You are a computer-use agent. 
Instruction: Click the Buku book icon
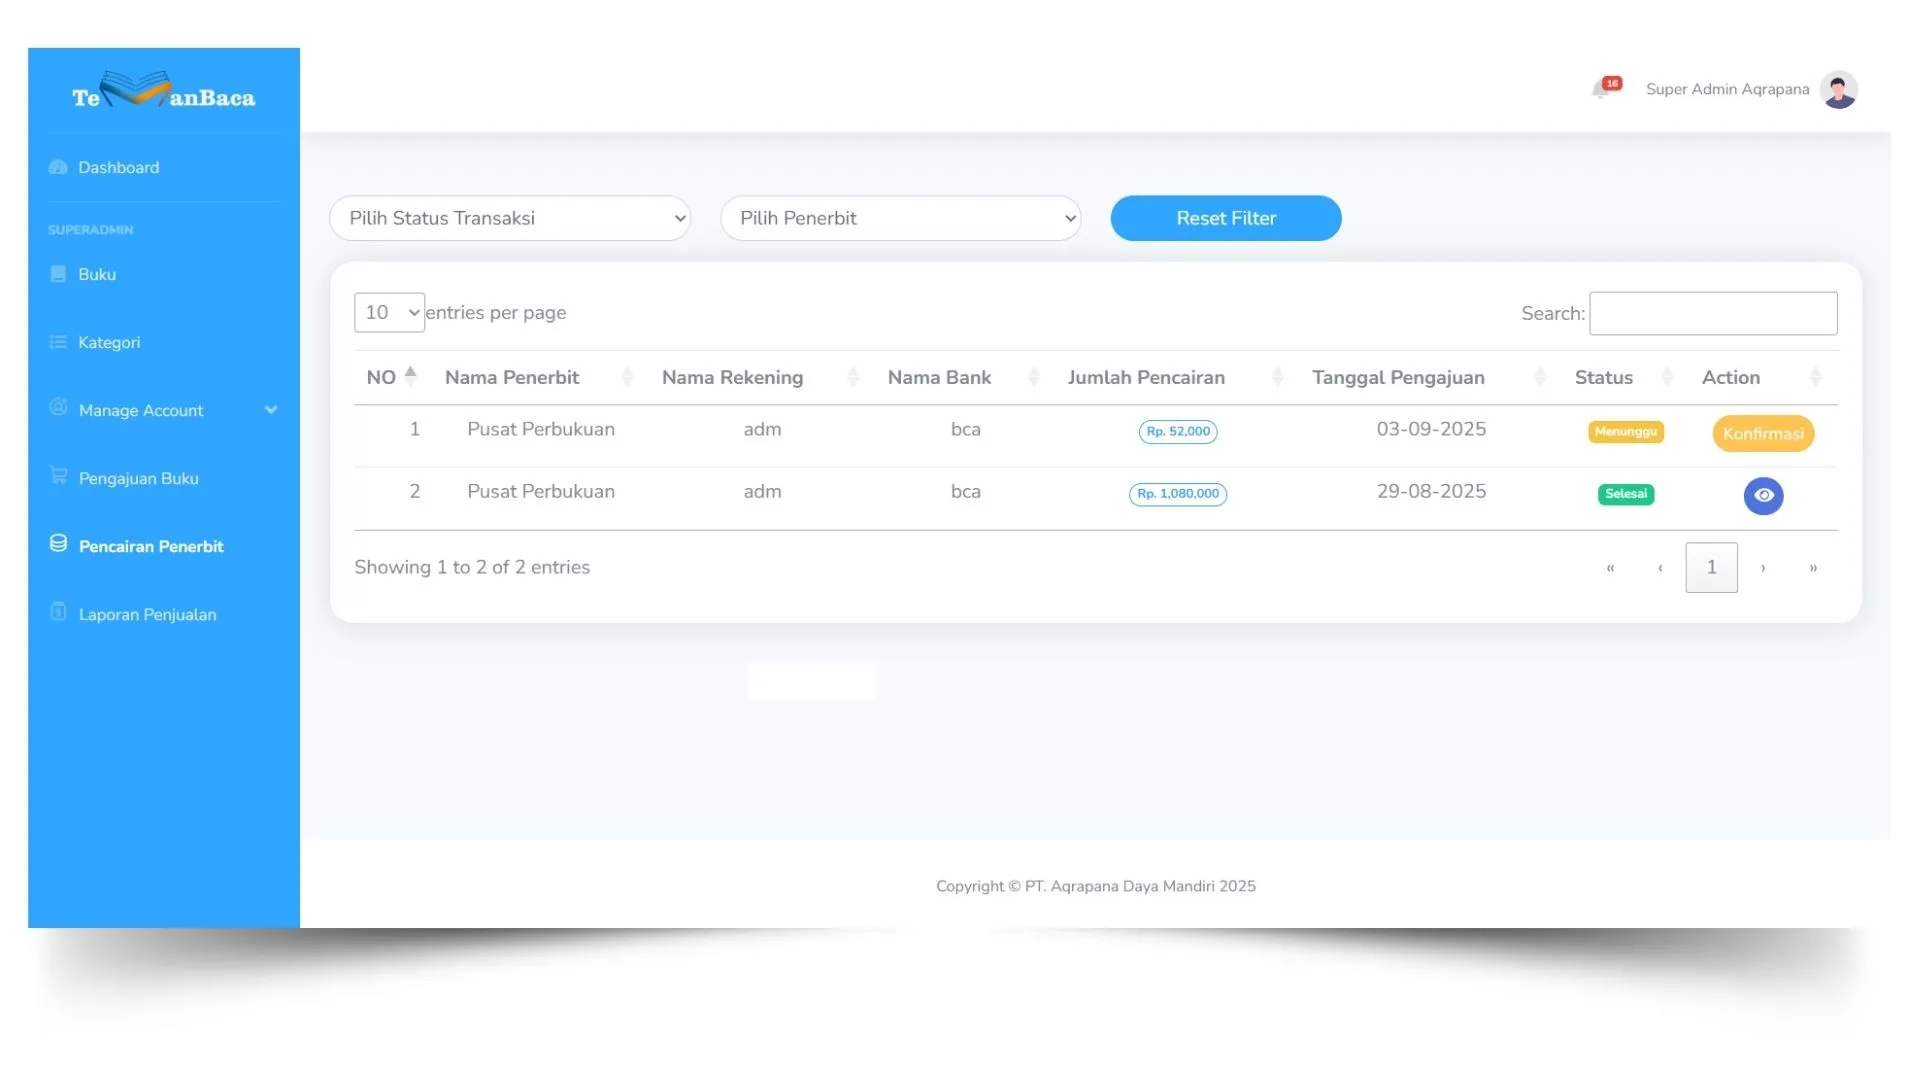58,274
